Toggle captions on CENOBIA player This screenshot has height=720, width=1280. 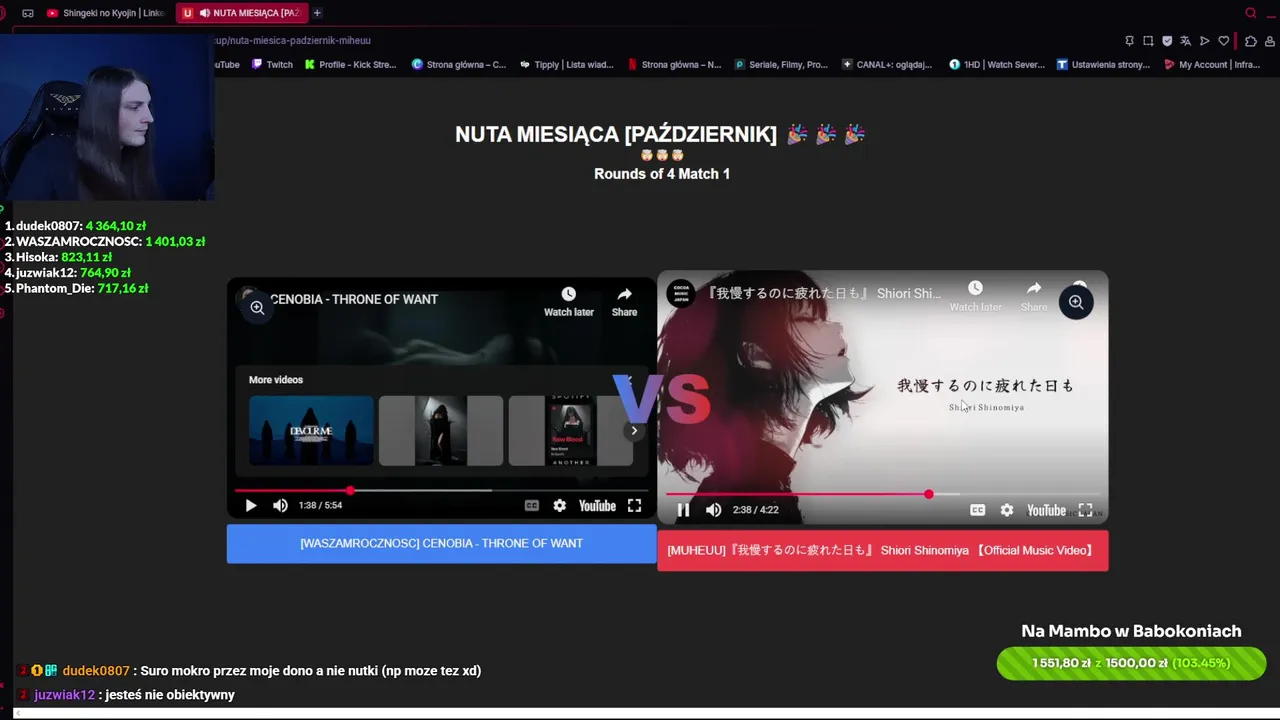pyautogui.click(x=532, y=506)
